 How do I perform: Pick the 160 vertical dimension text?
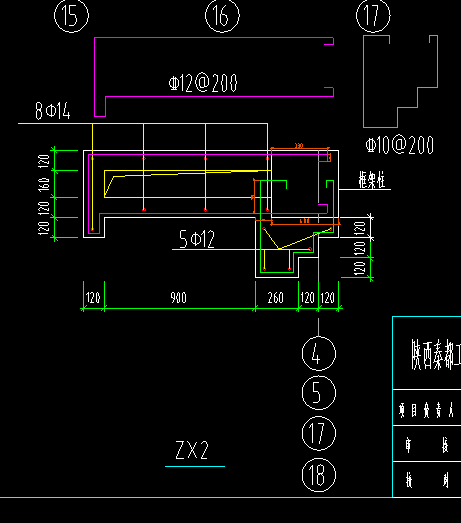tap(44, 184)
